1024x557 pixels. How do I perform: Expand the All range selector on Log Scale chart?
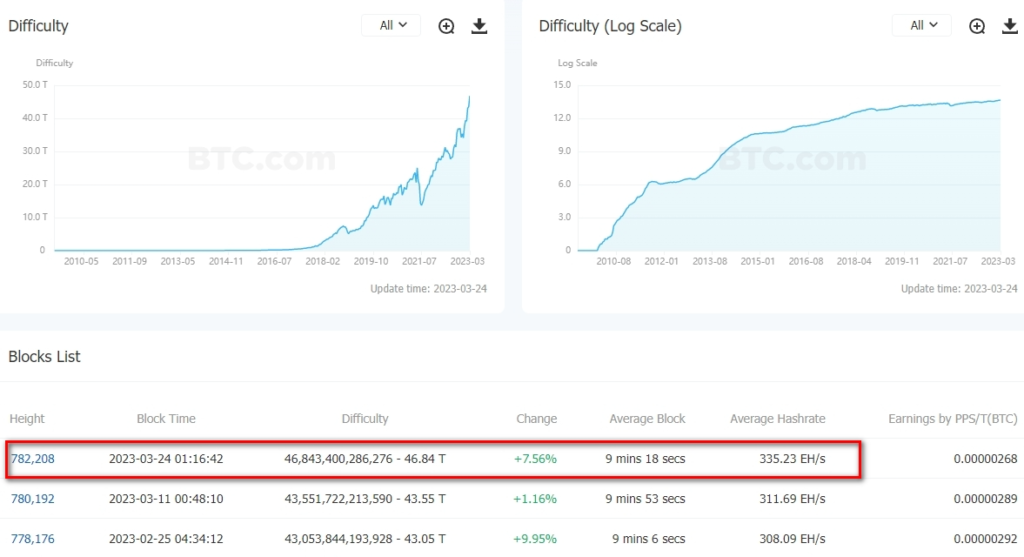[x=922, y=26]
